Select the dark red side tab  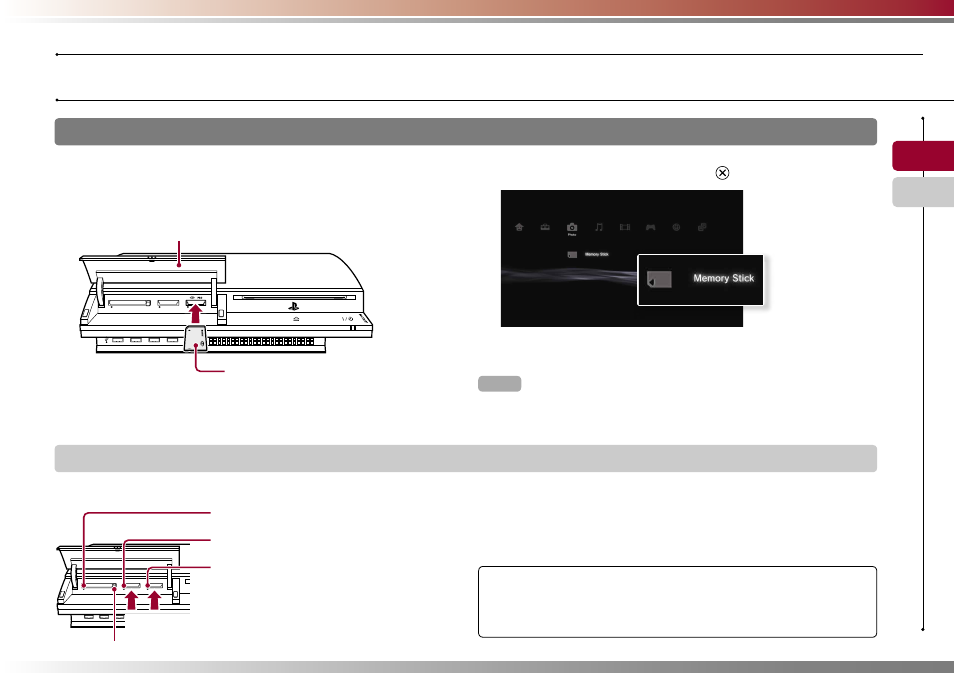coord(923,156)
